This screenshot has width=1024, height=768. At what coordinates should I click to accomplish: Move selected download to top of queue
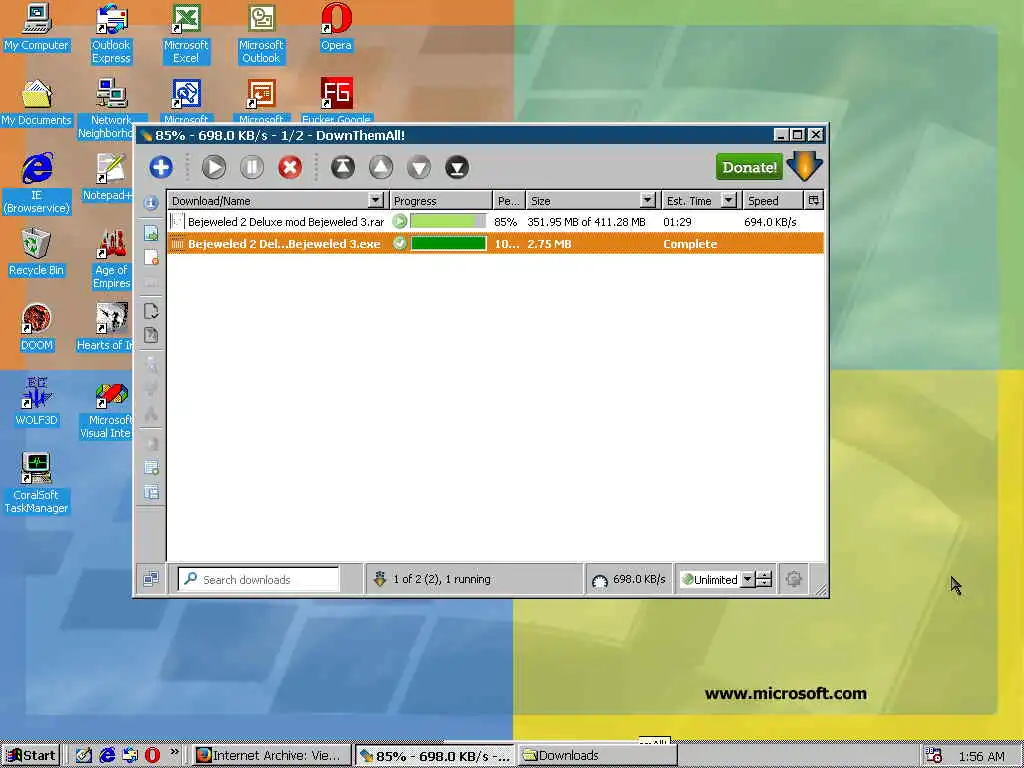[x=343, y=167]
